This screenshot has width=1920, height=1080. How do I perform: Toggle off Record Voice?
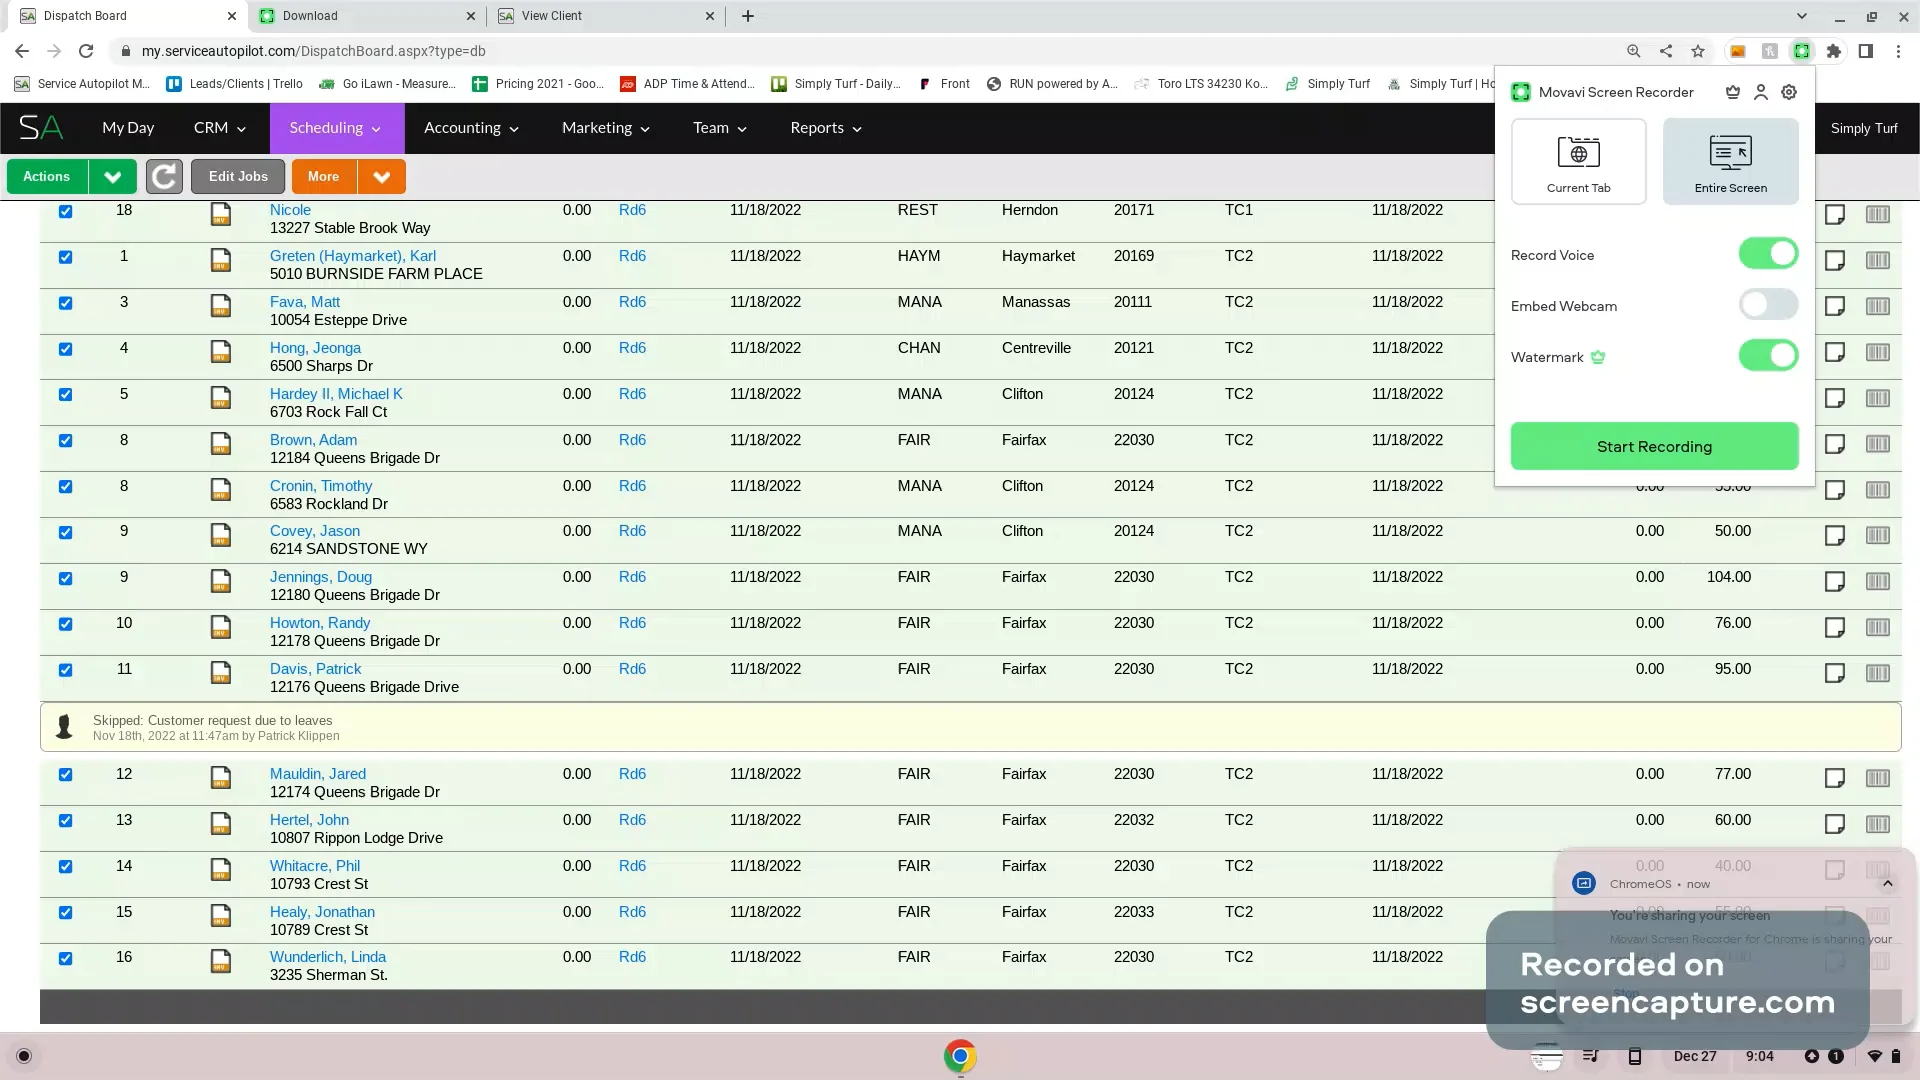pos(1767,253)
